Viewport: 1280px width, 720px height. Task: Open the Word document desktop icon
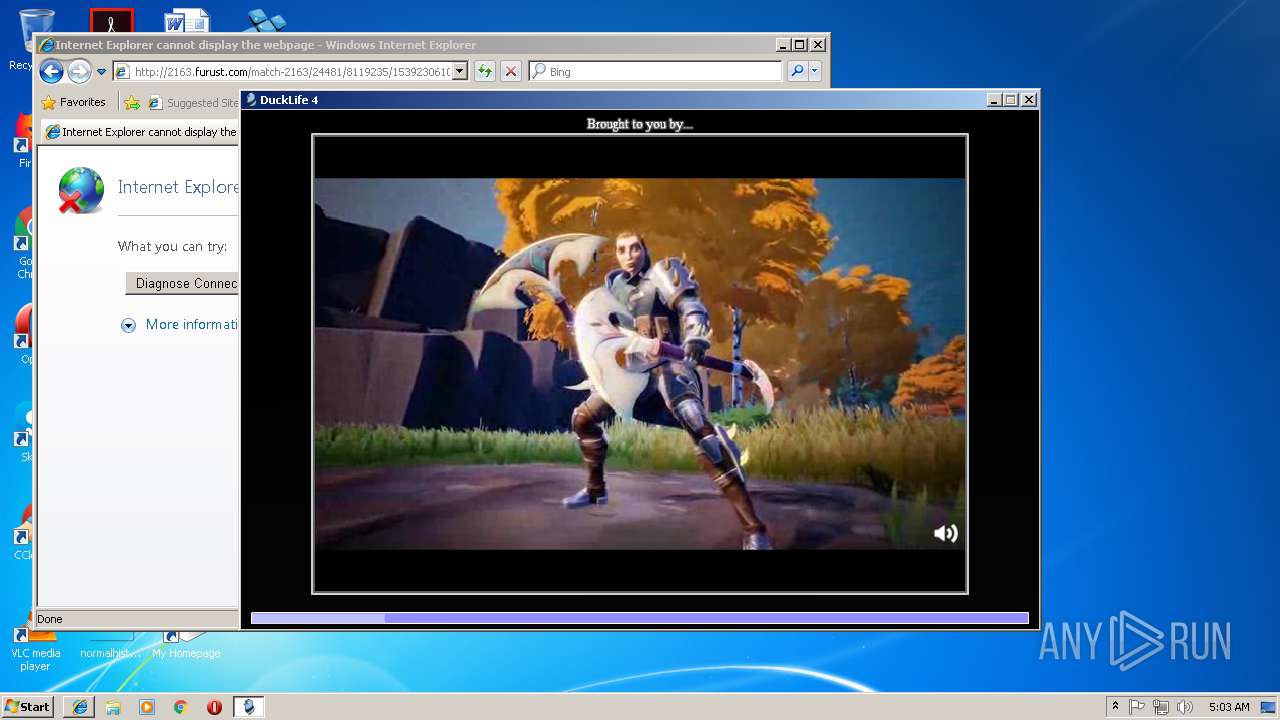pyautogui.click(x=187, y=21)
